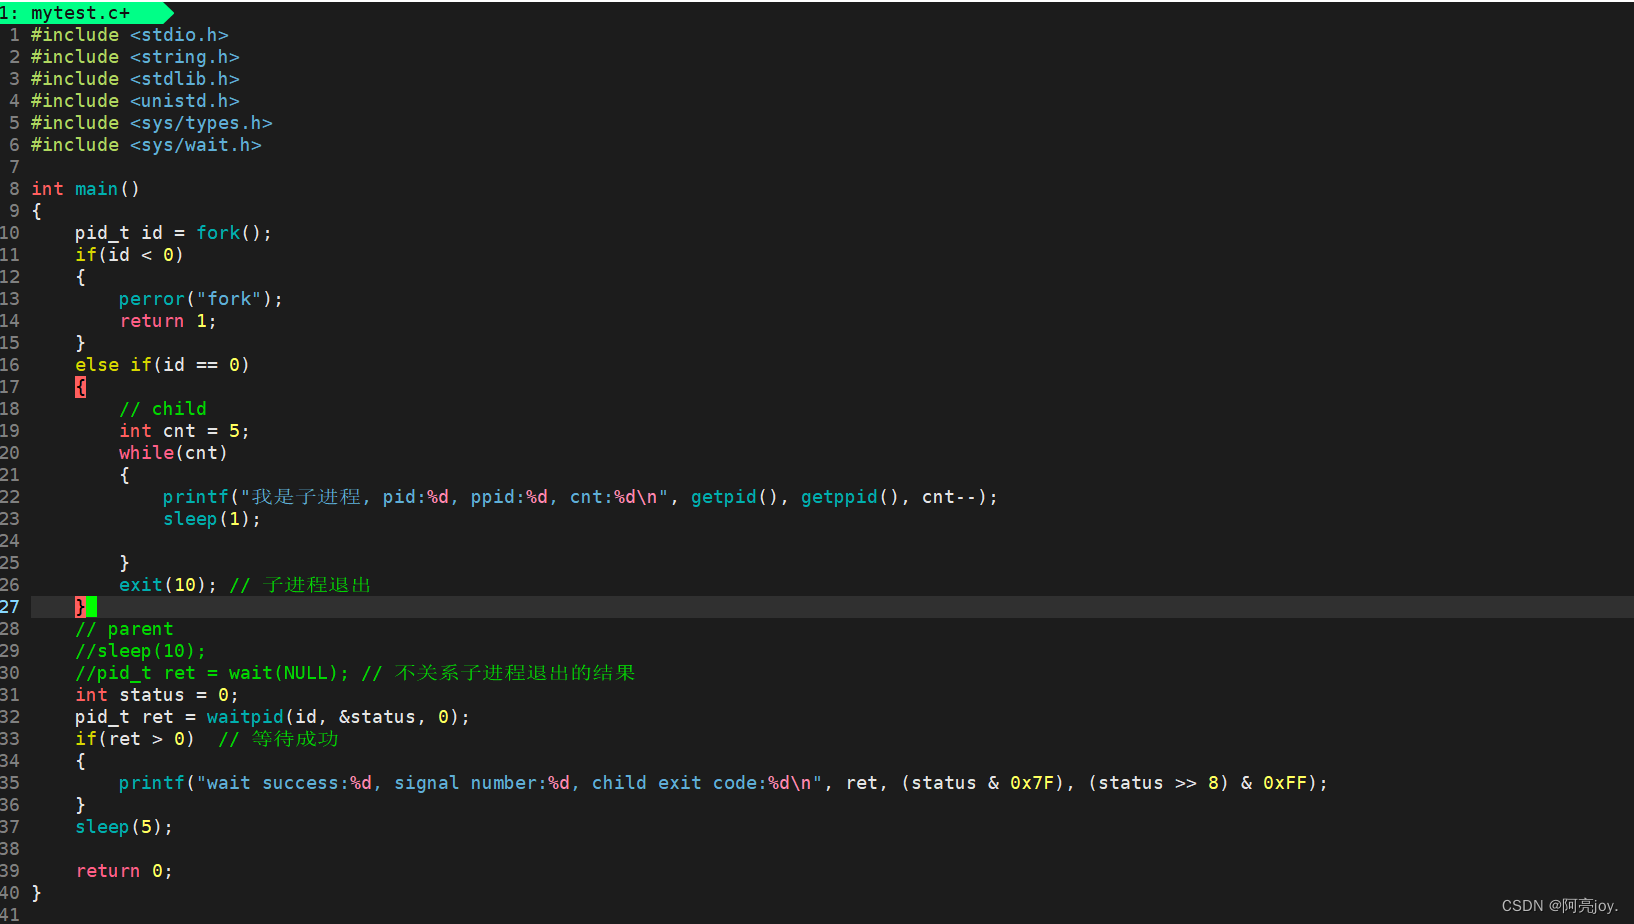Click the <string.h> include text
Screen dimensions: 1634x924
pyautogui.click(x=185, y=57)
